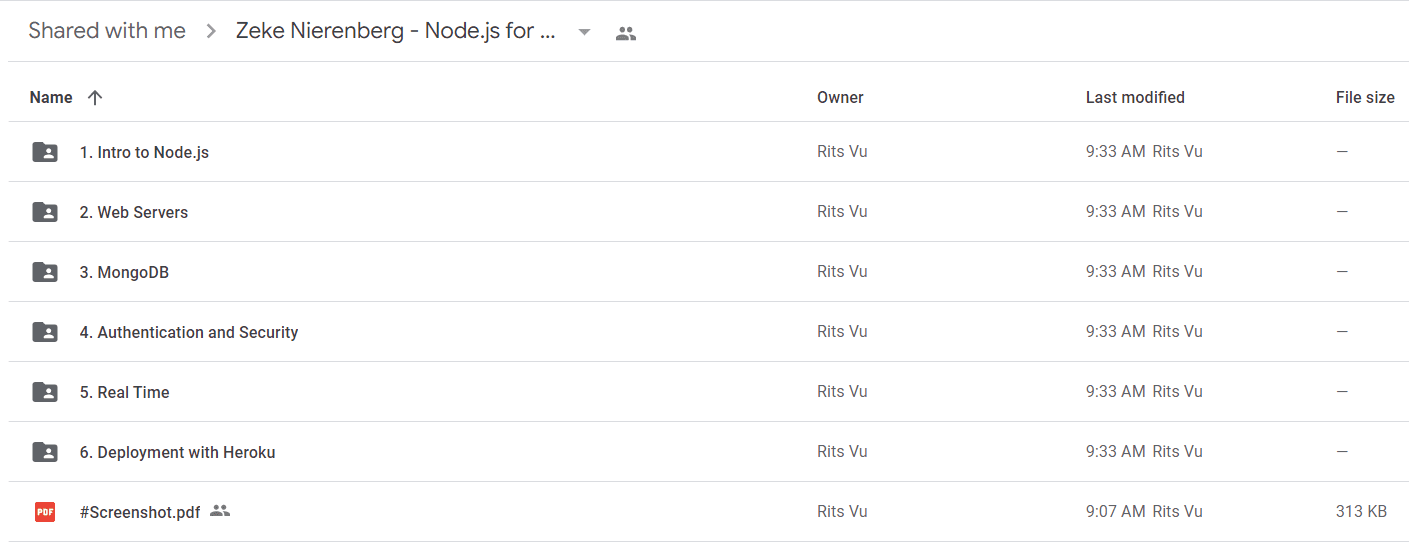Click the shared people icon in the breadcrumb
Image resolution: width=1409 pixels, height=543 pixels.
click(x=626, y=33)
